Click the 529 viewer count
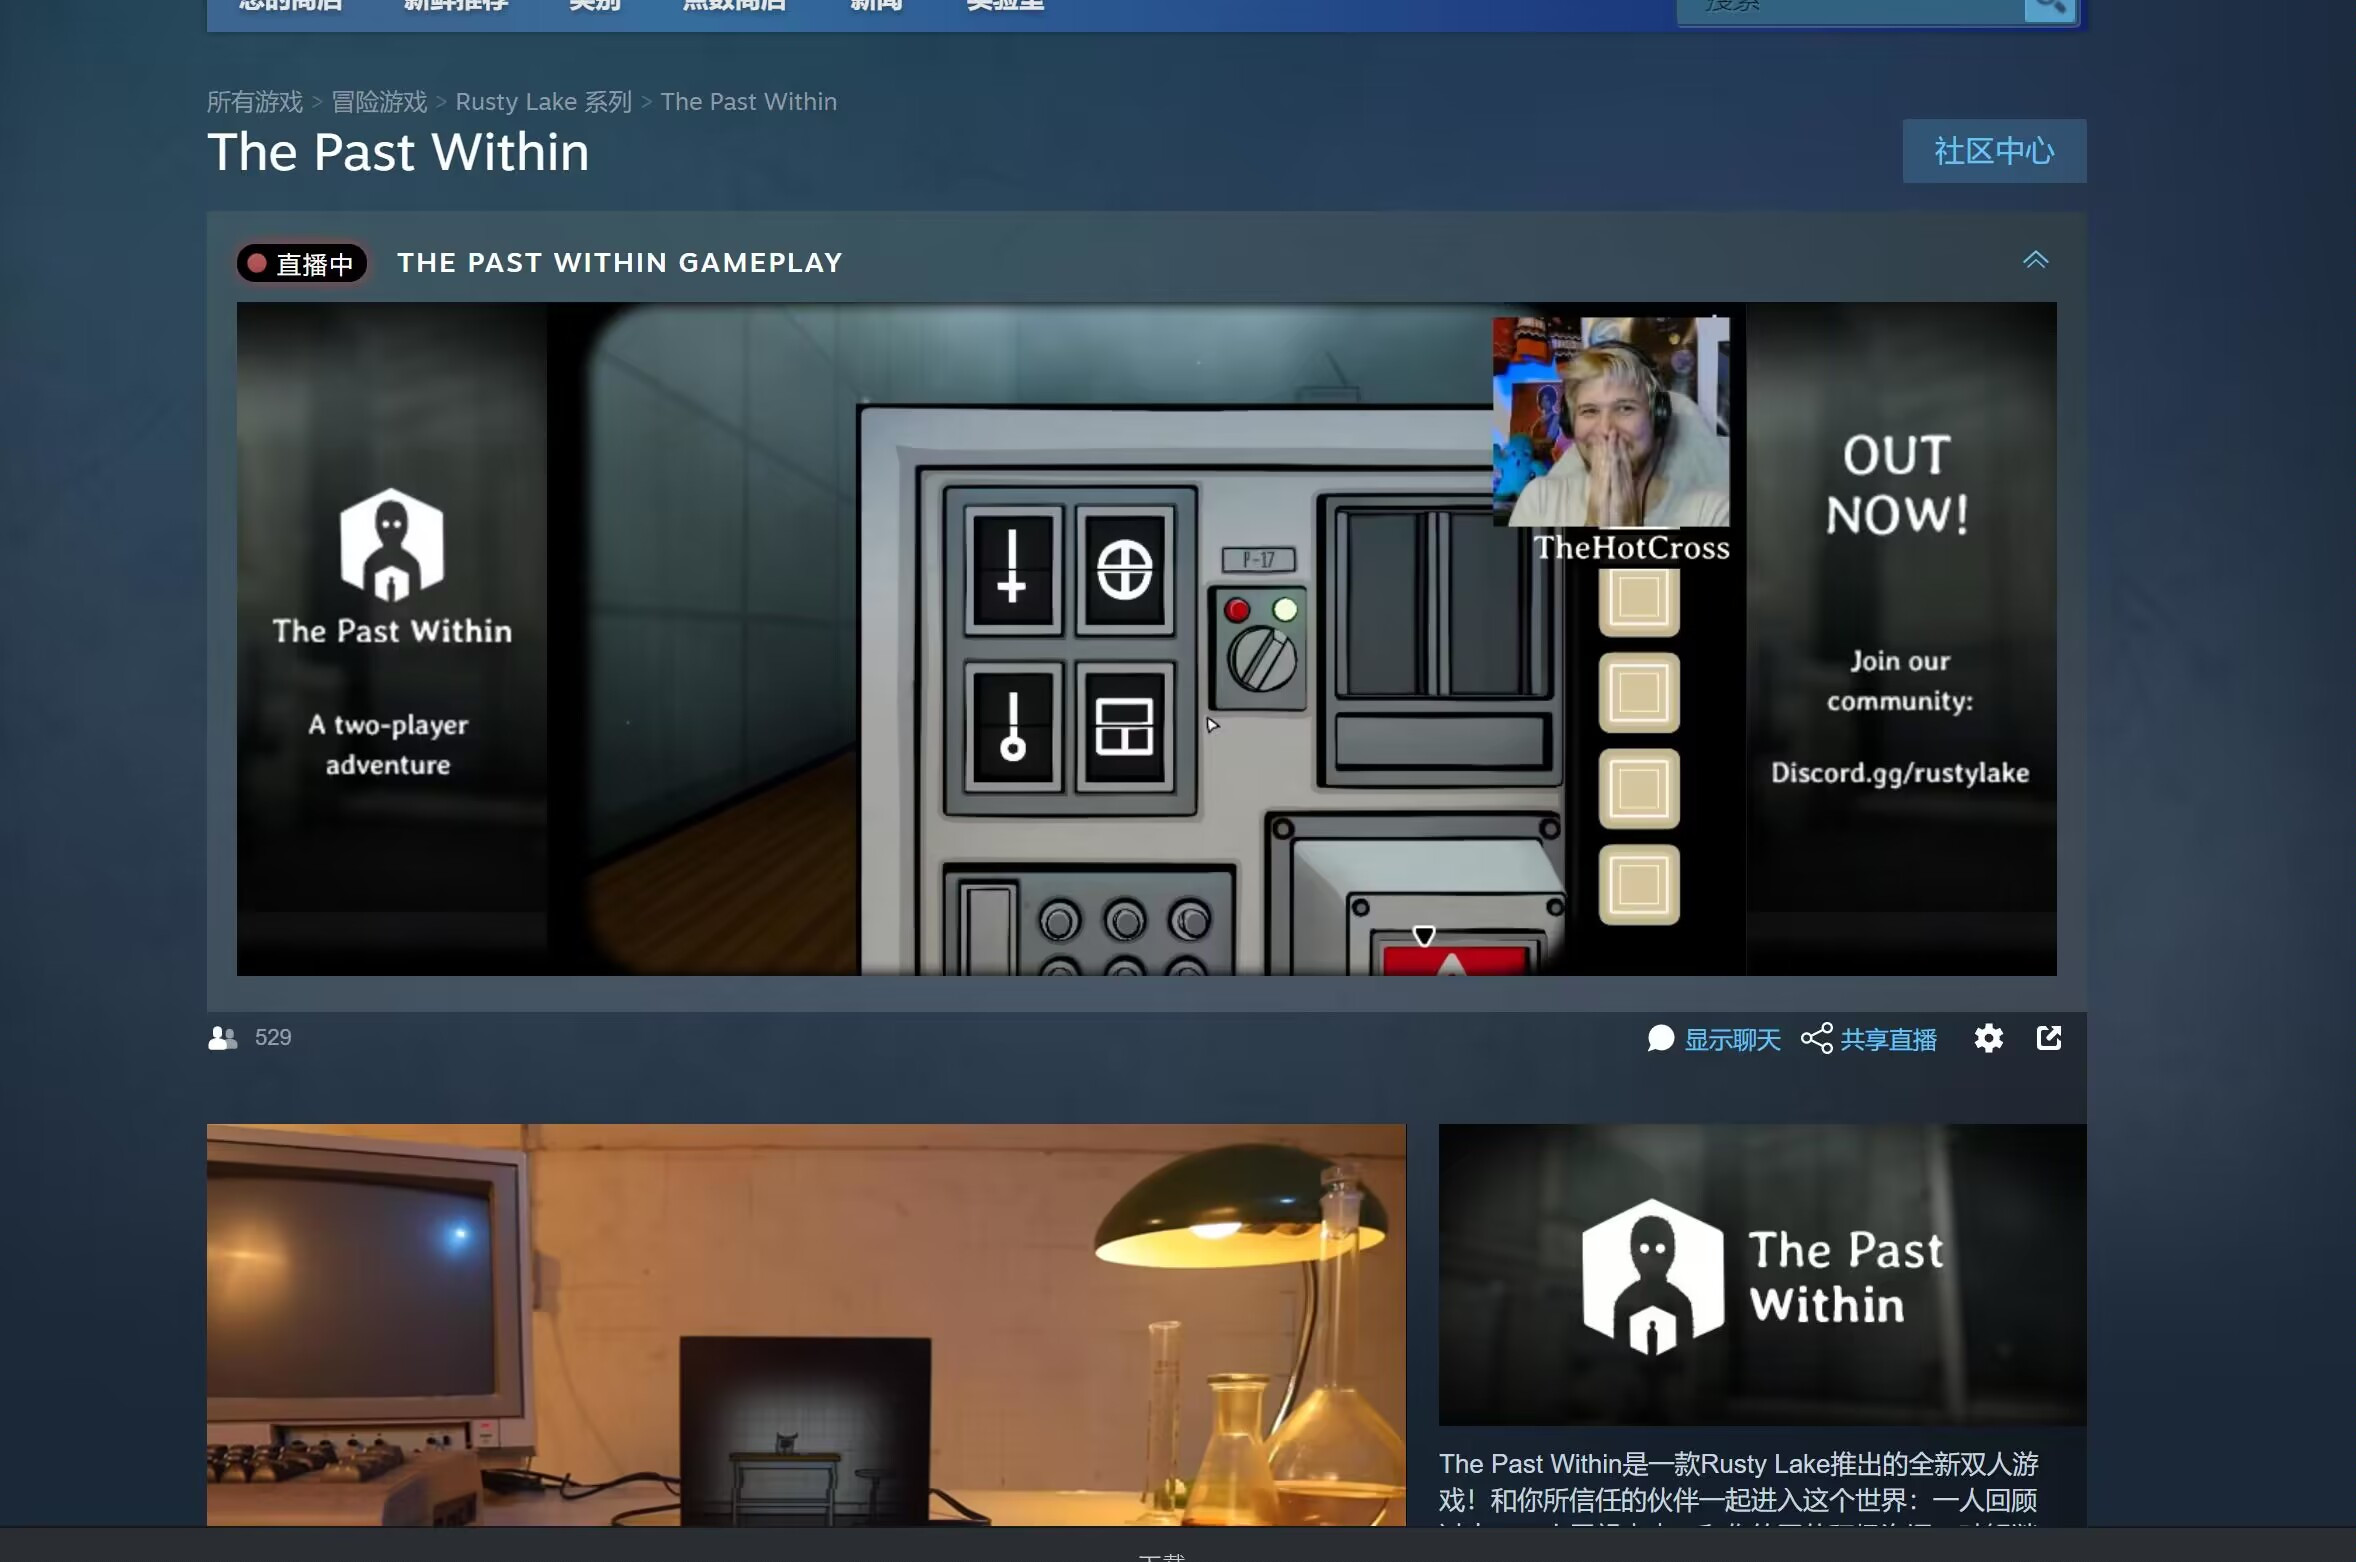Viewport: 2356px width, 1562px height. coord(273,1038)
